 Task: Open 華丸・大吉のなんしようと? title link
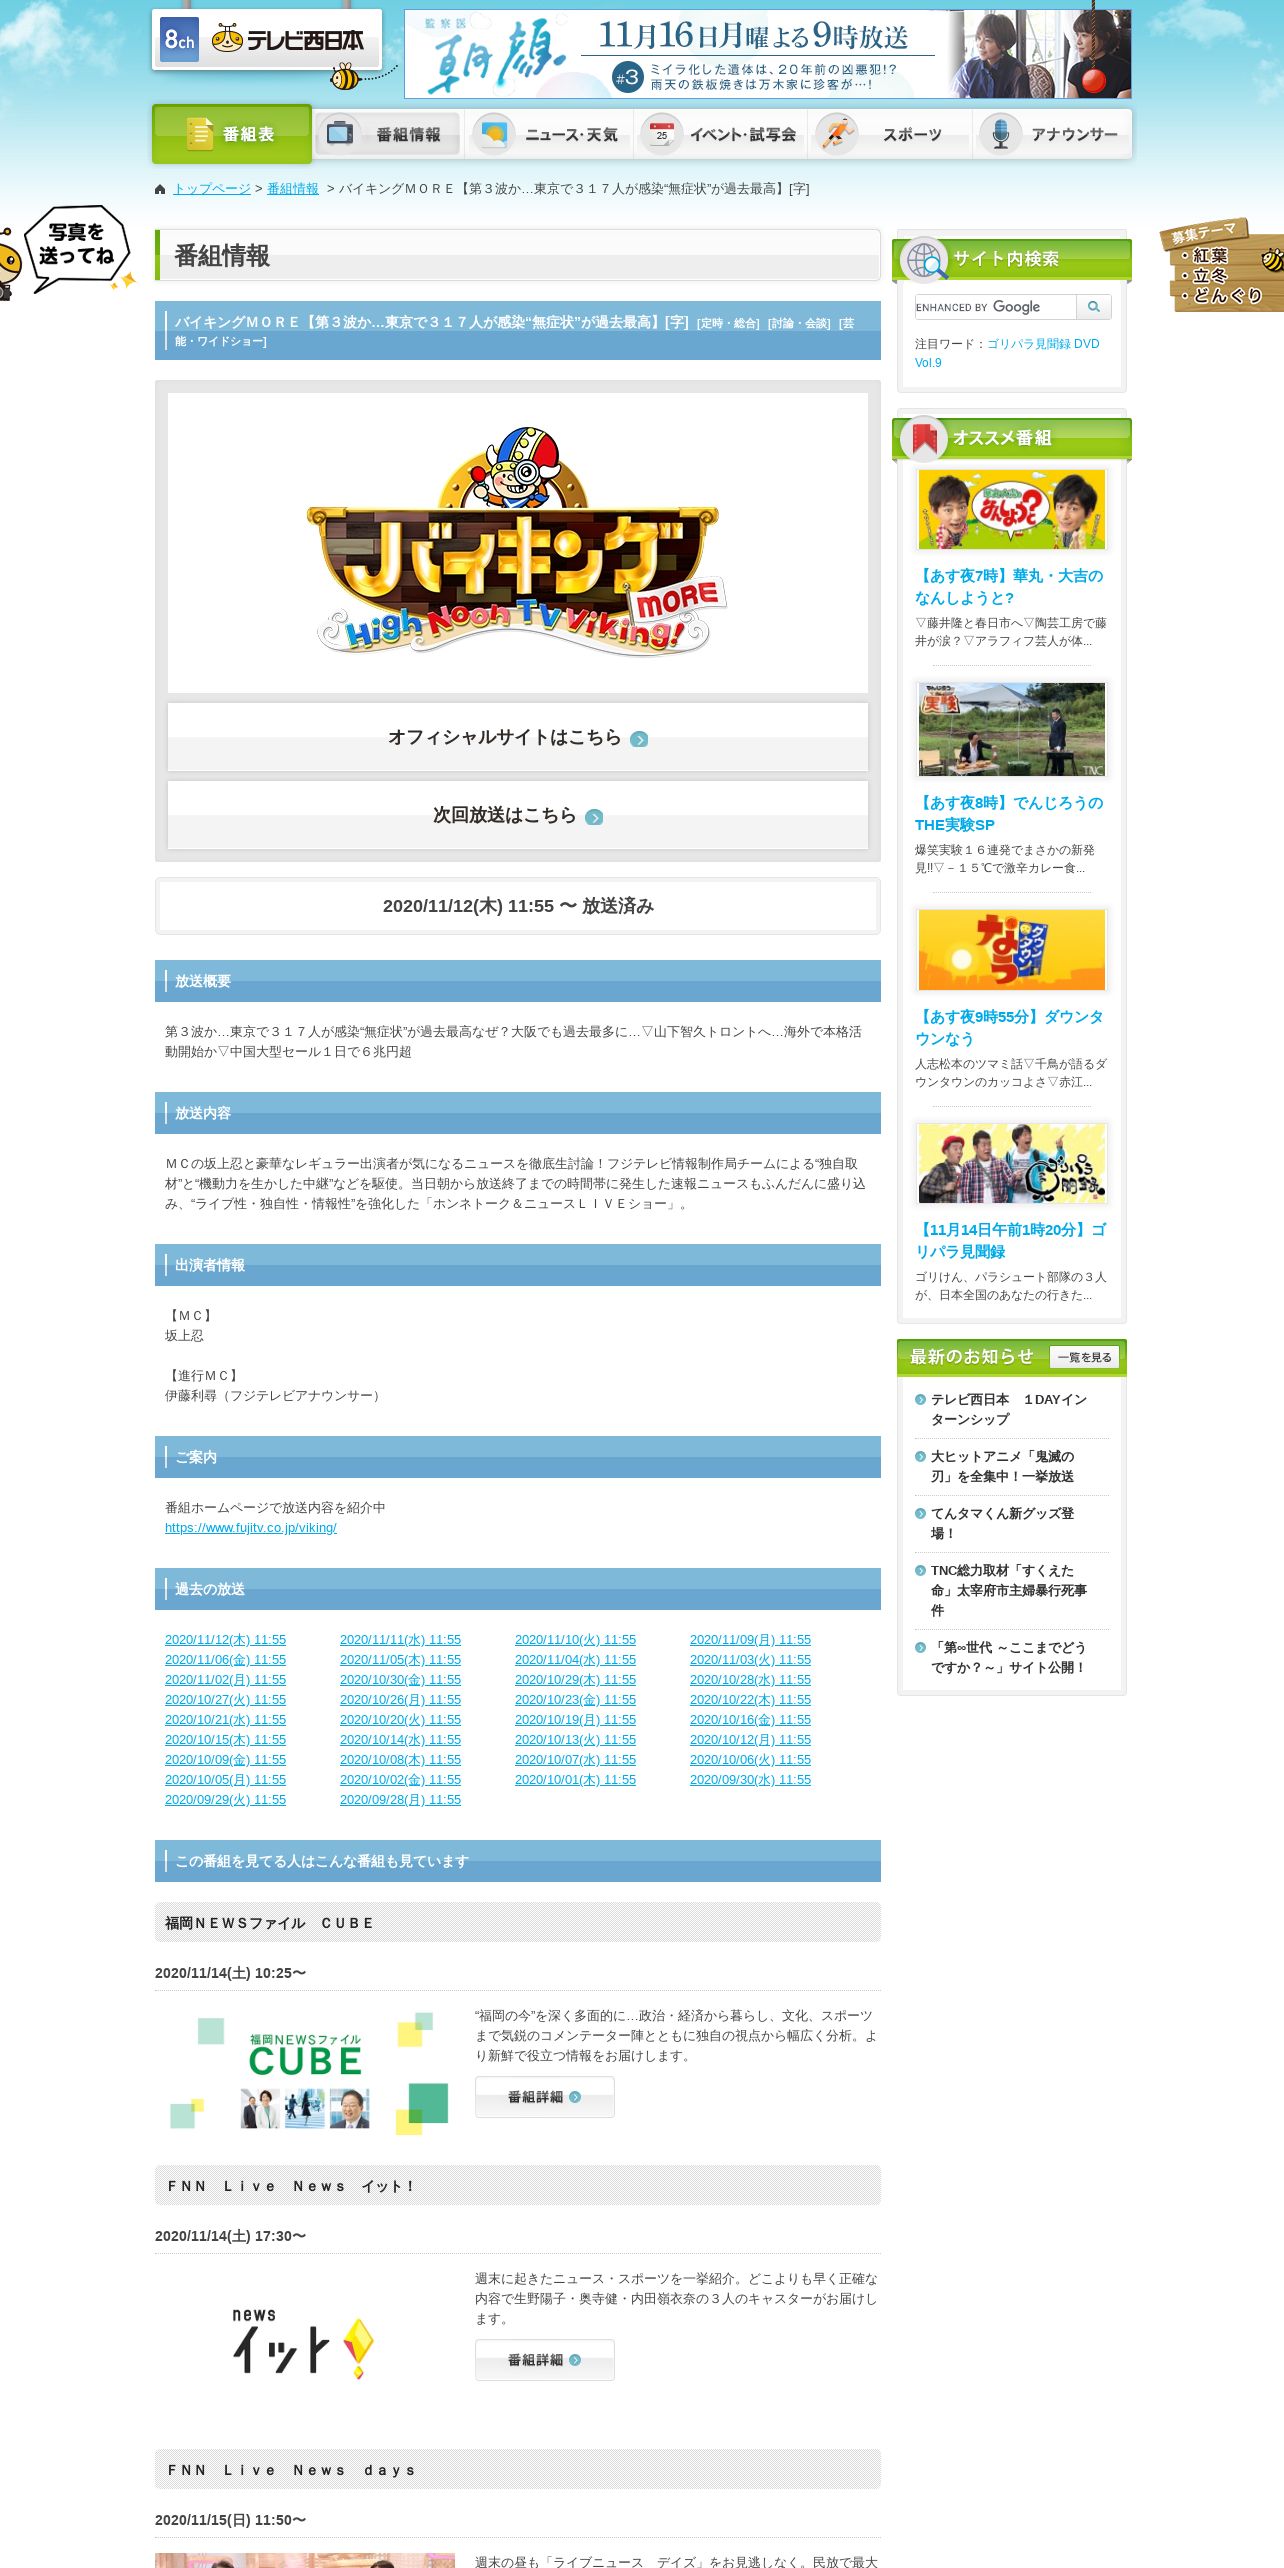point(1009,587)
